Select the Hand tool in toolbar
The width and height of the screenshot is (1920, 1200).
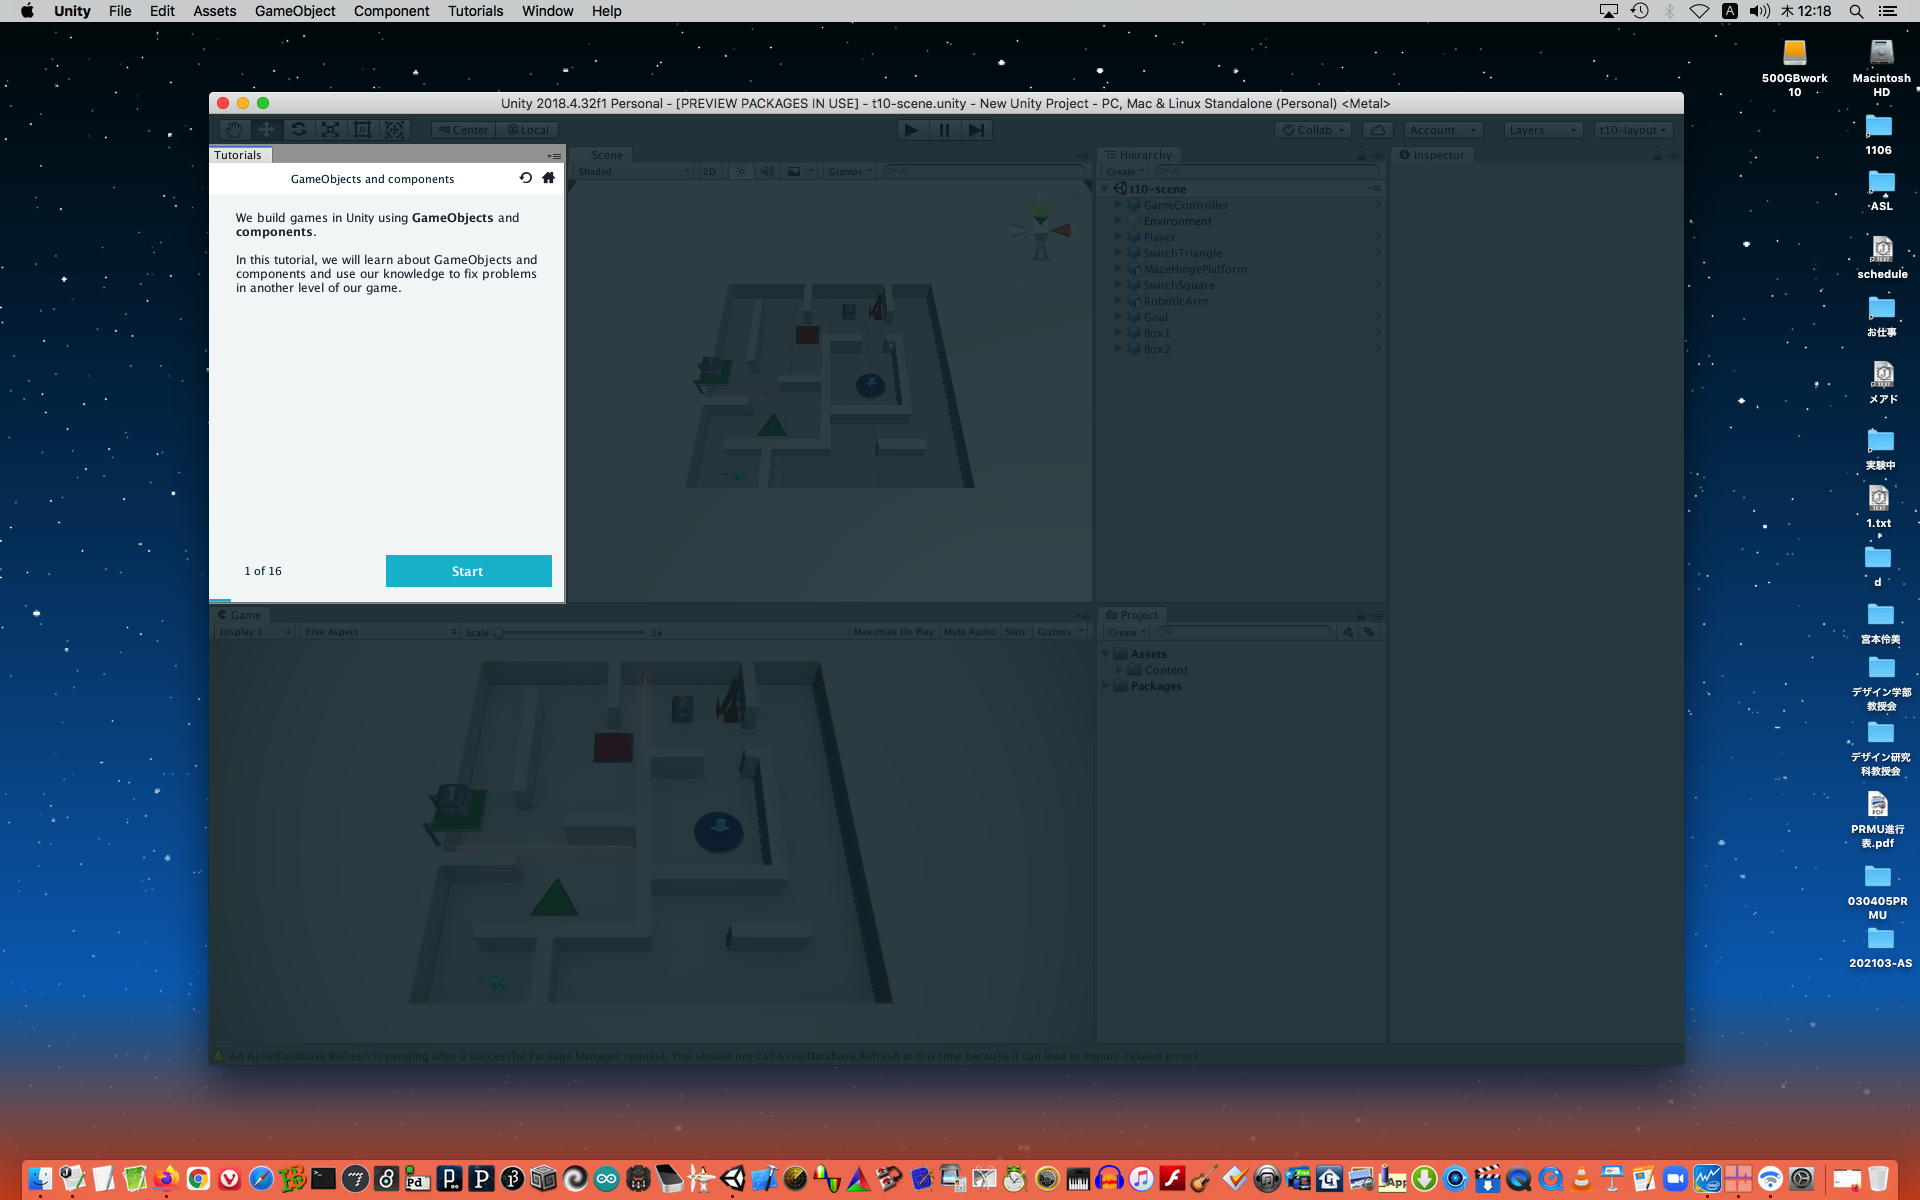tap(234, 130)
